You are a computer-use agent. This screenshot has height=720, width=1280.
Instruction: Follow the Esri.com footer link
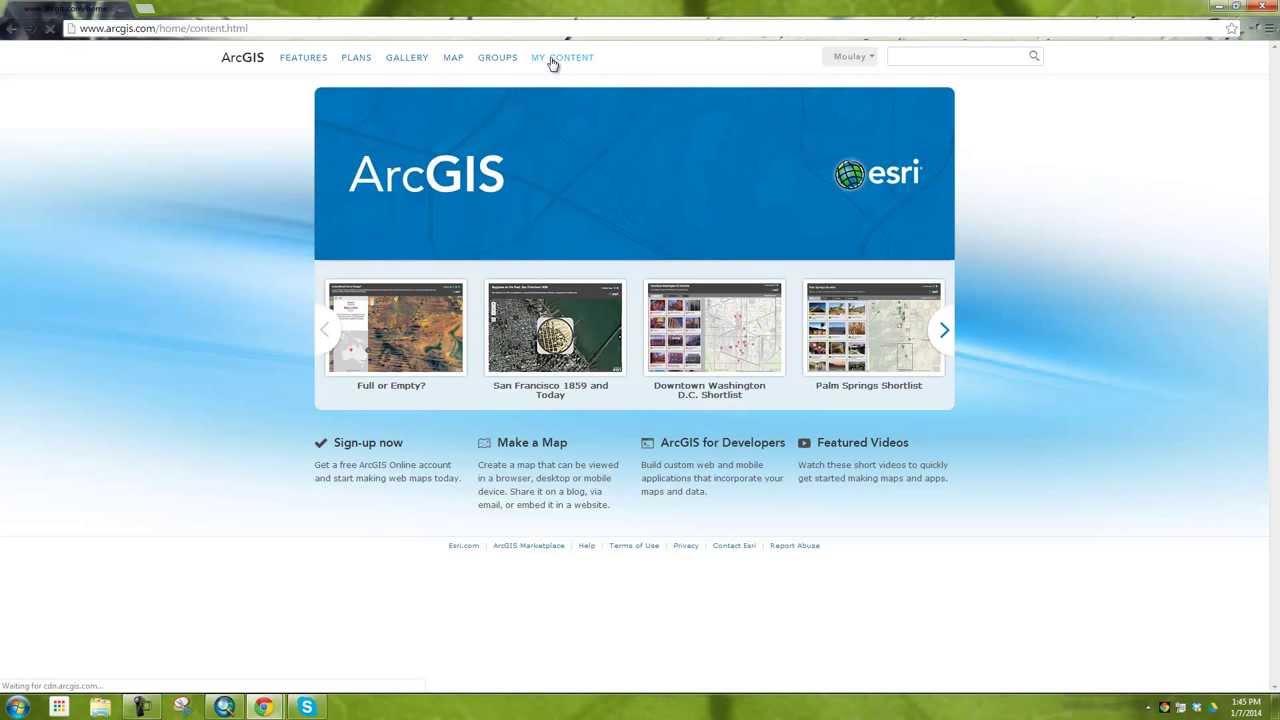click(x=464, y=545)
